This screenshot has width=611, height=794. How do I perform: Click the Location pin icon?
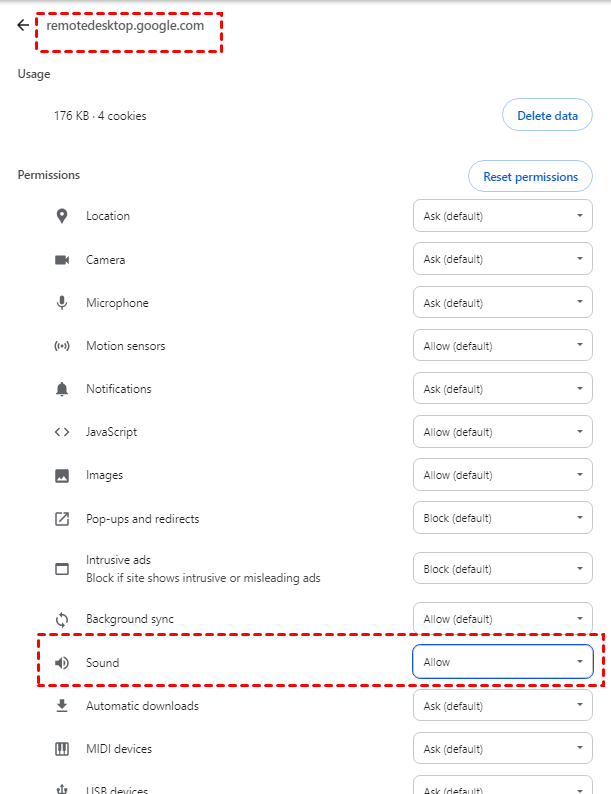62,216
